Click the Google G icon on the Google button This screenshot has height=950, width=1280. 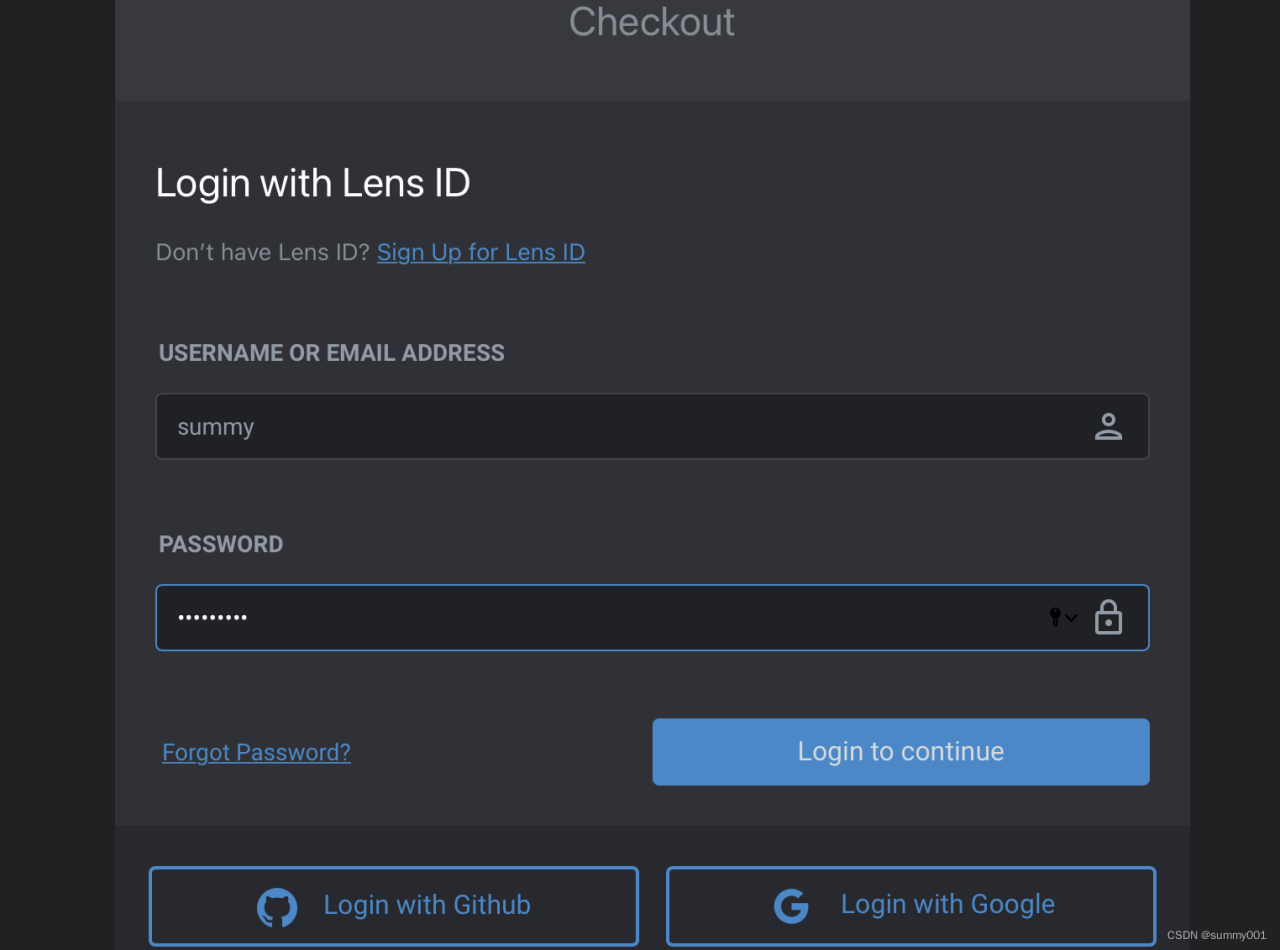point(791,906)
